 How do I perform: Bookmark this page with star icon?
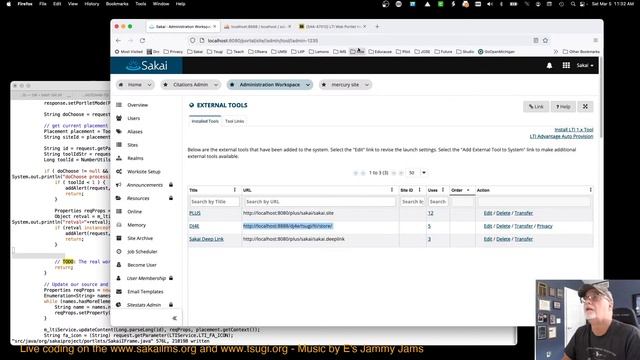[x=545, y=40]
